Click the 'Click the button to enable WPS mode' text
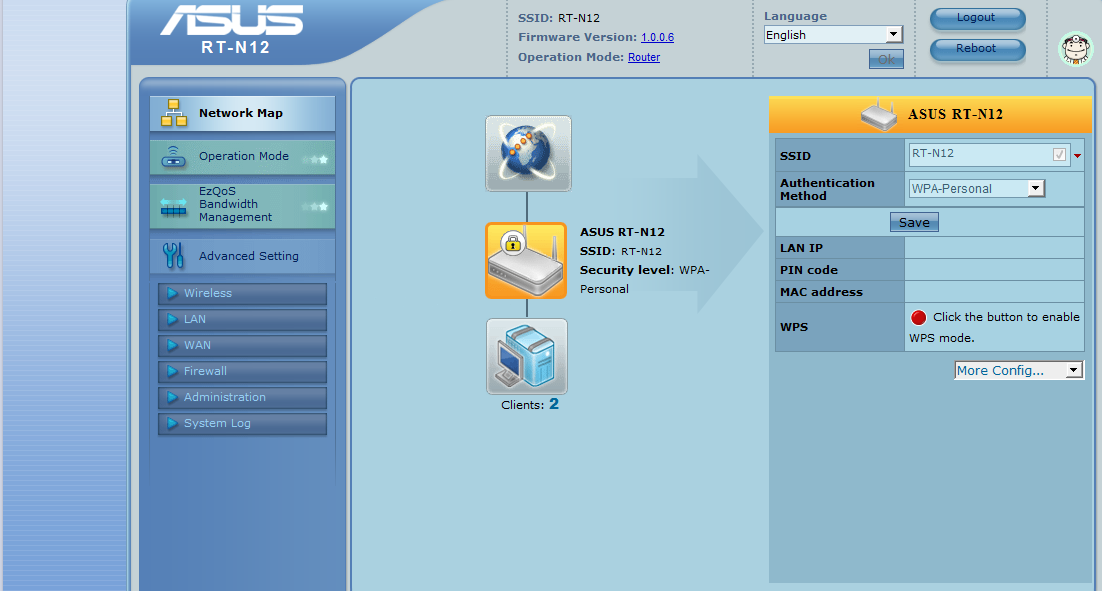 point(994,327)
